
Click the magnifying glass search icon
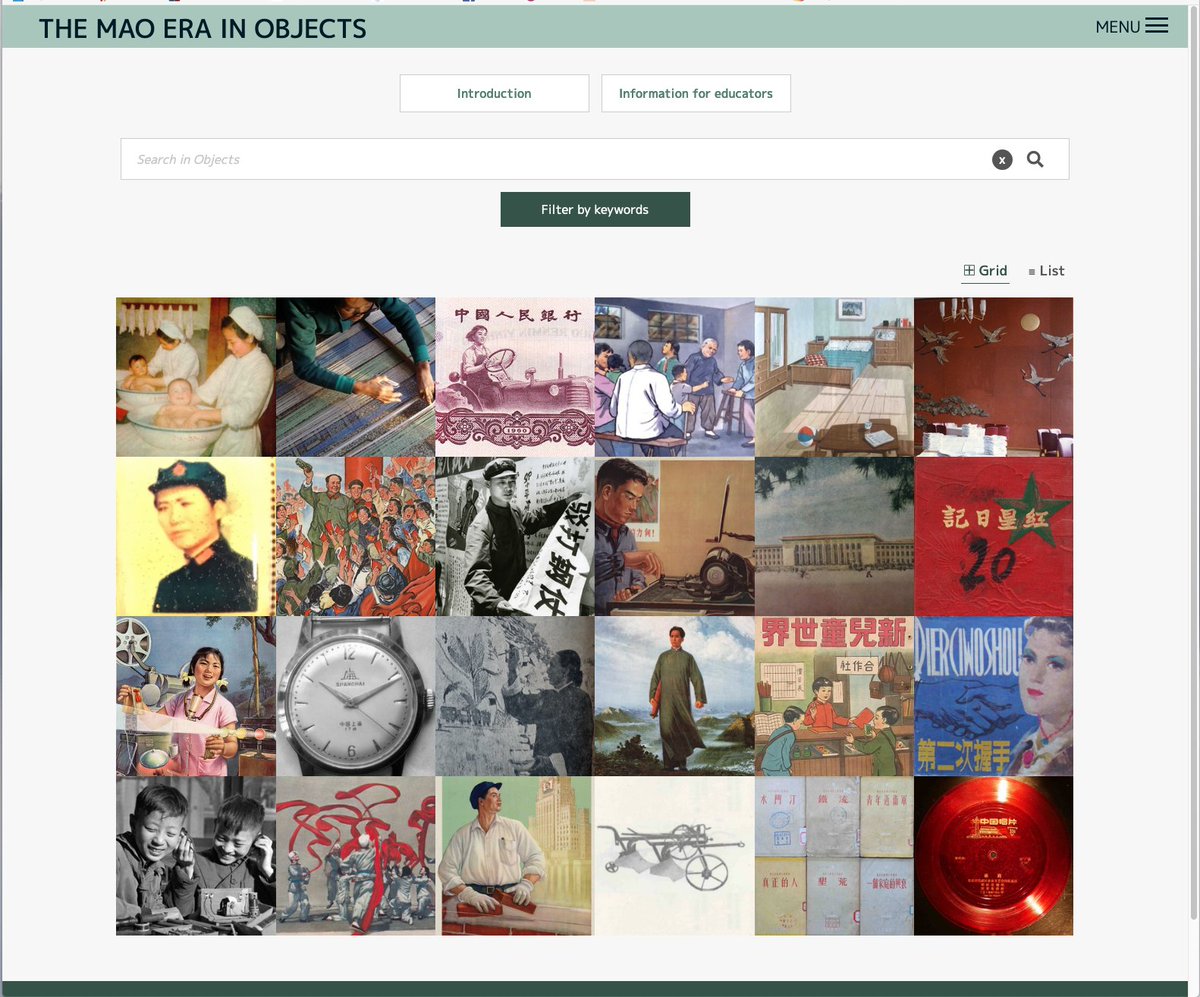pos(1035,159)
